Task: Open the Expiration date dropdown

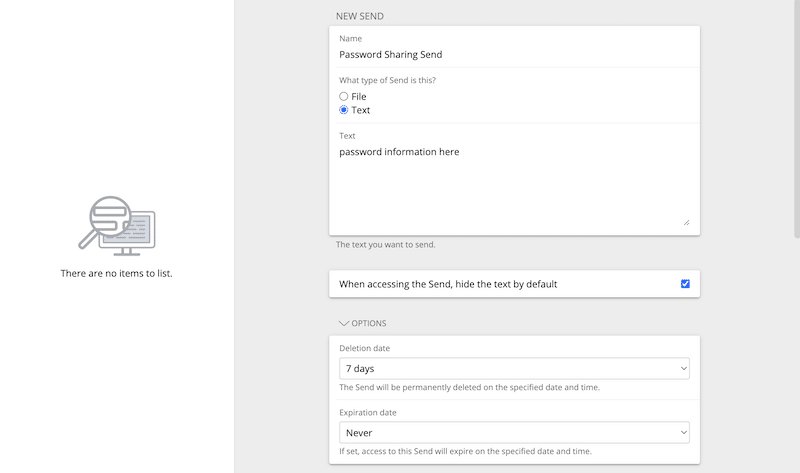Action: [514, 433]
